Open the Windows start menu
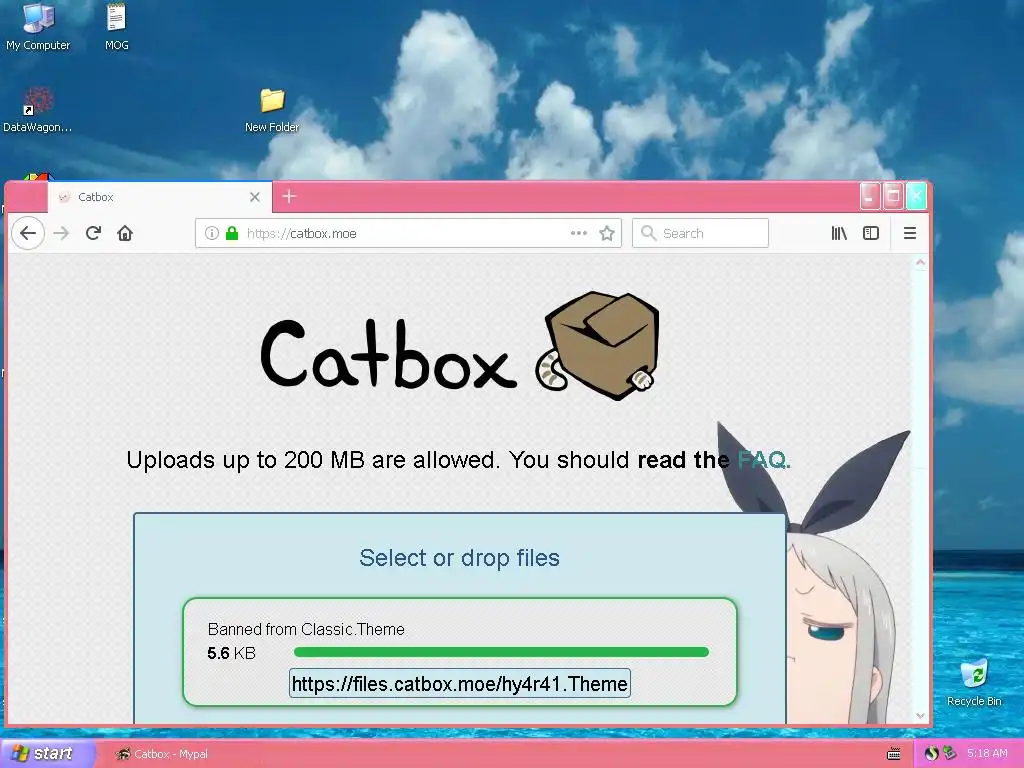This screenshot has width=1024, height=768. tap(47, 754)
